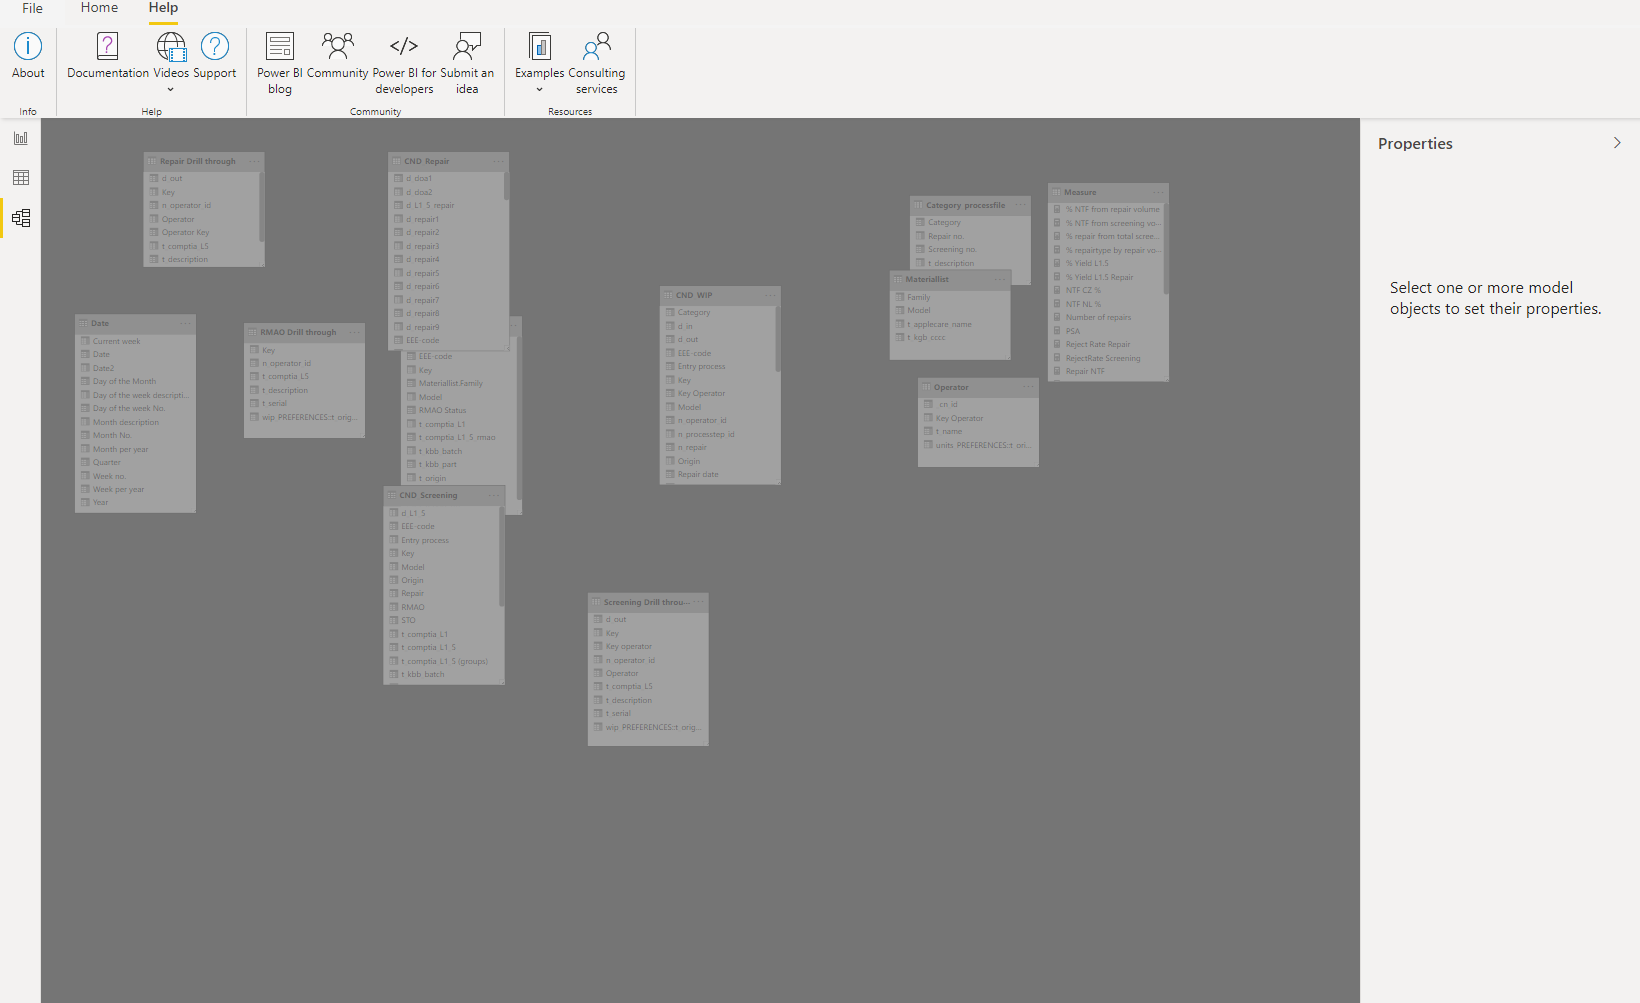Viewport: 1640px width, 1003px height.
Task: Select the Model view sidebar icon
Action: [x=21, y=218]
